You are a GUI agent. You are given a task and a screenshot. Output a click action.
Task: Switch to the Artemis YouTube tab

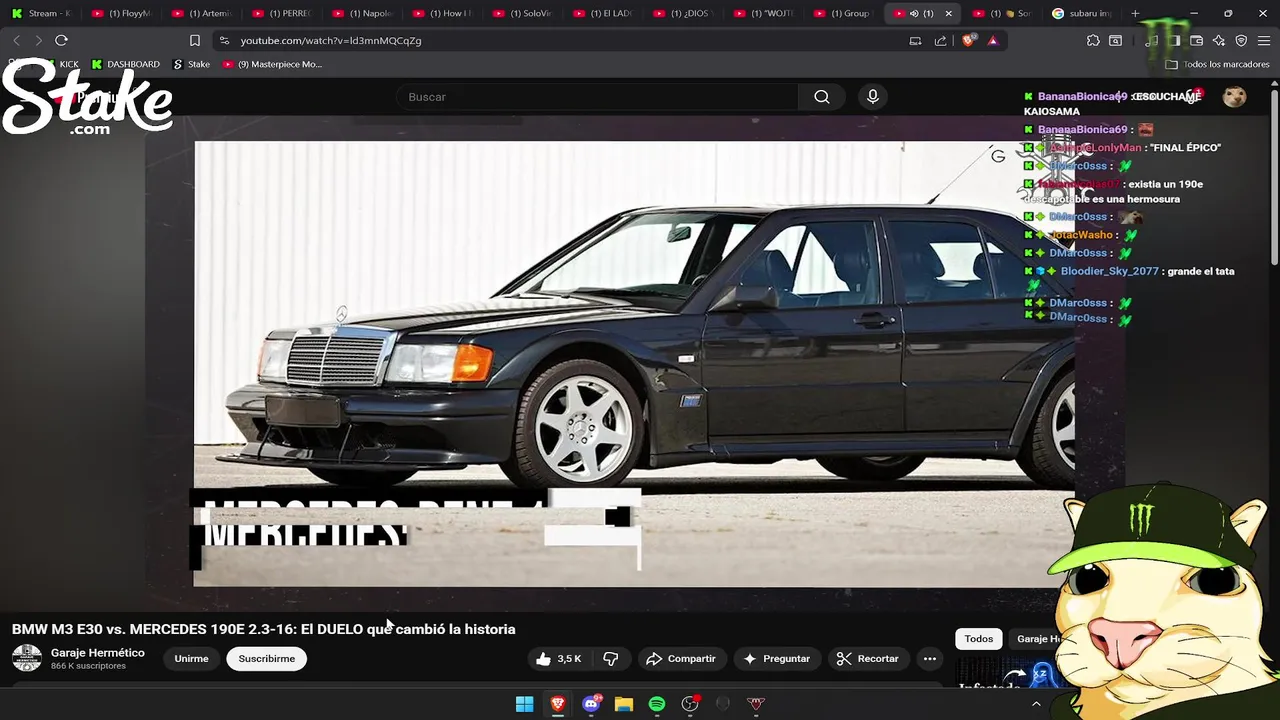tap(202, 13)
